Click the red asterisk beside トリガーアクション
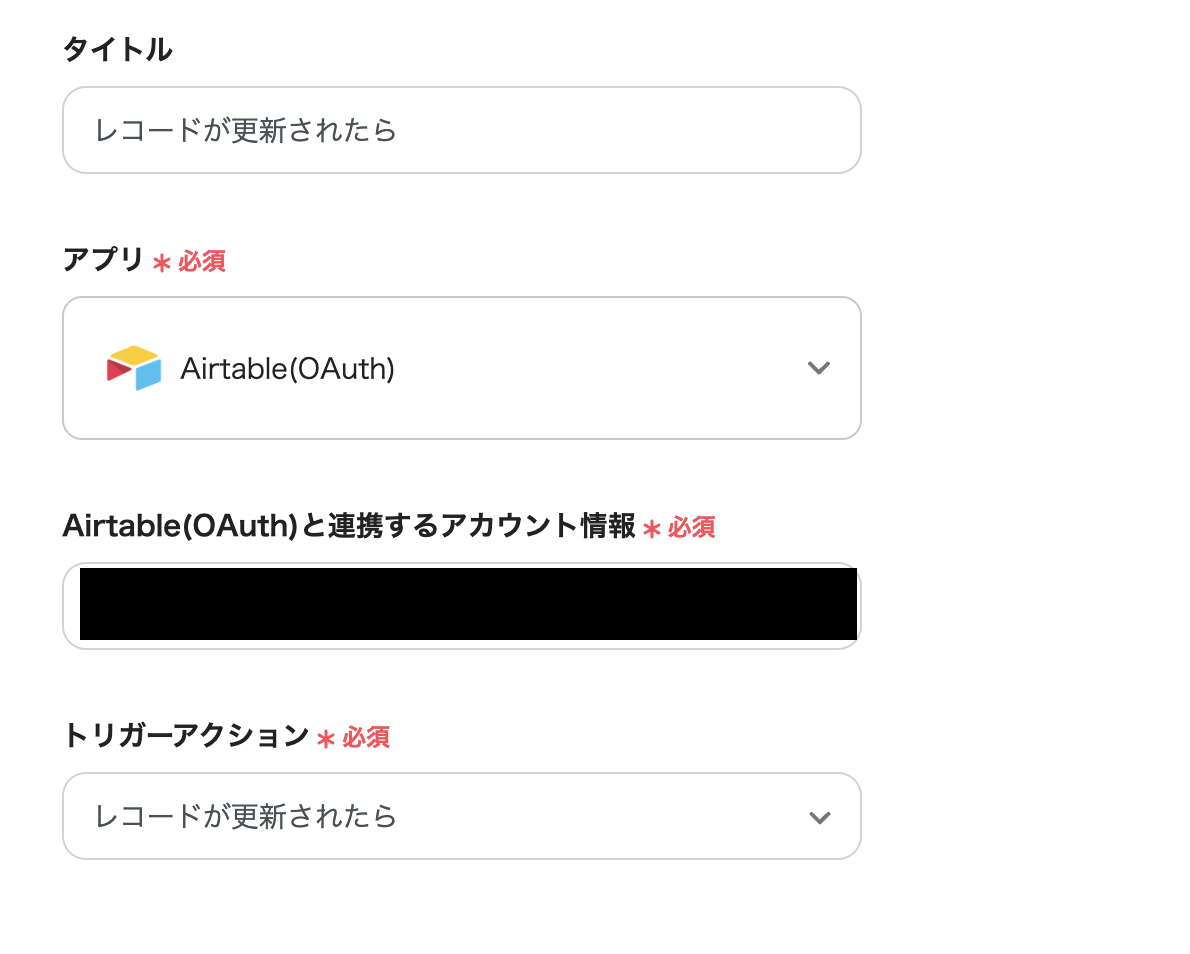 (326, 739)
